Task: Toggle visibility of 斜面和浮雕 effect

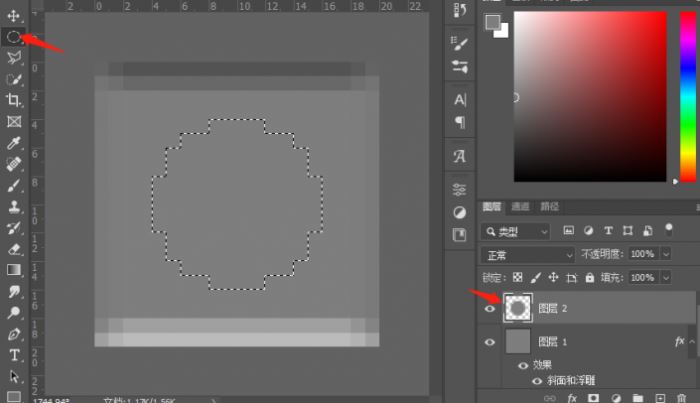Action: coord(537,381)
